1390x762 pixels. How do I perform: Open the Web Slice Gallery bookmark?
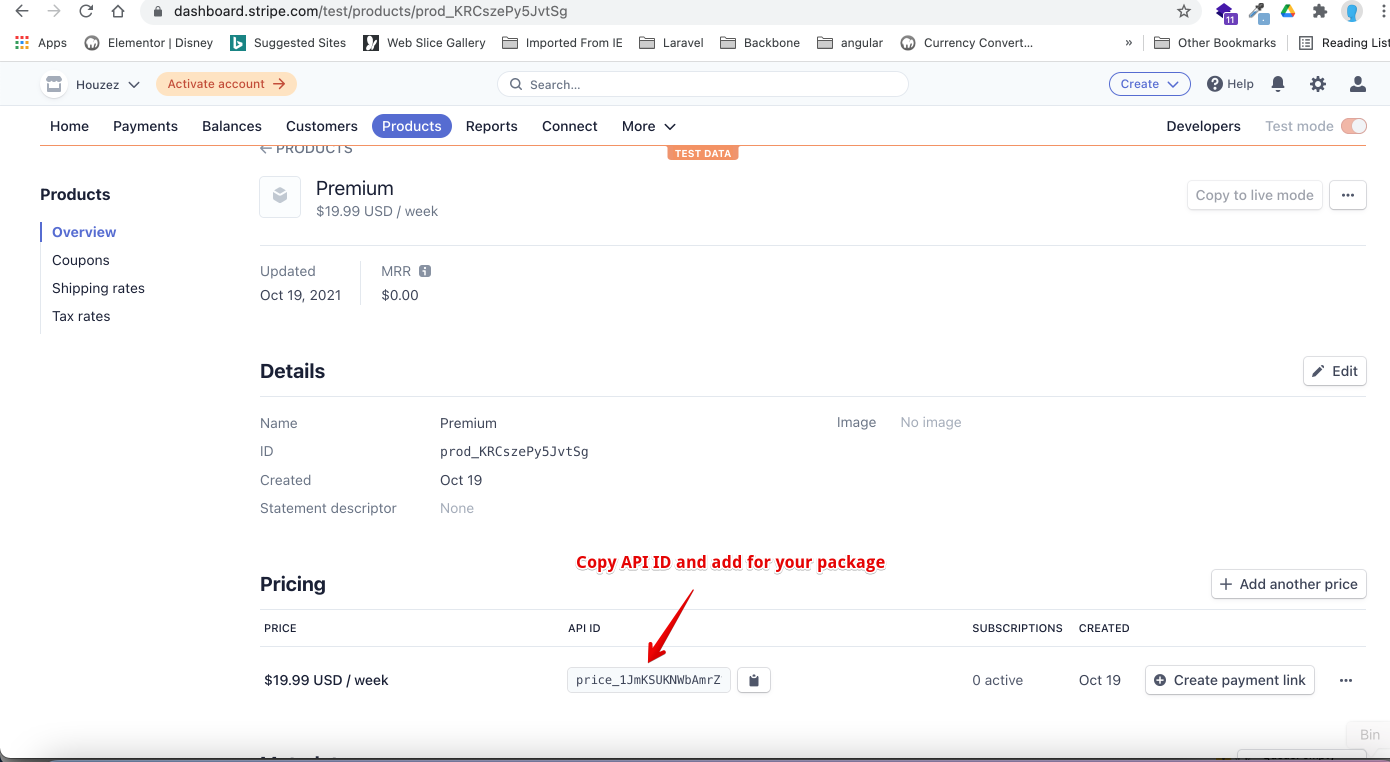point(424,43)
